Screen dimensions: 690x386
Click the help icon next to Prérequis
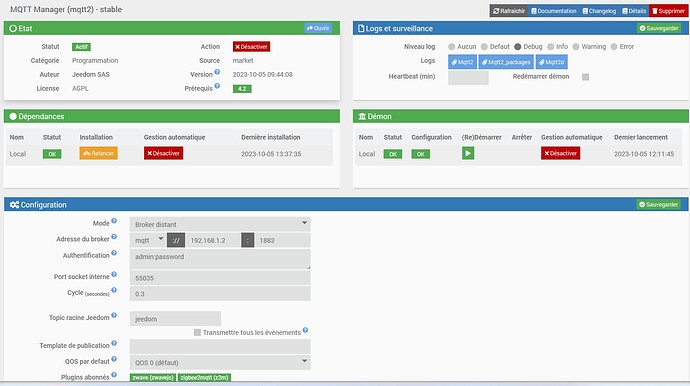(x=217, y=86)
